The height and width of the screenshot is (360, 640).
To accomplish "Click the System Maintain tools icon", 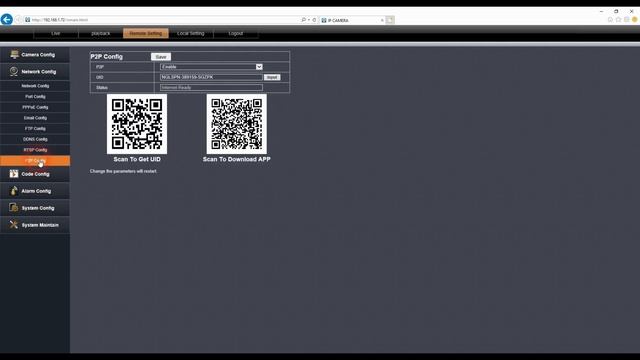I will click(x=14, y=224).
